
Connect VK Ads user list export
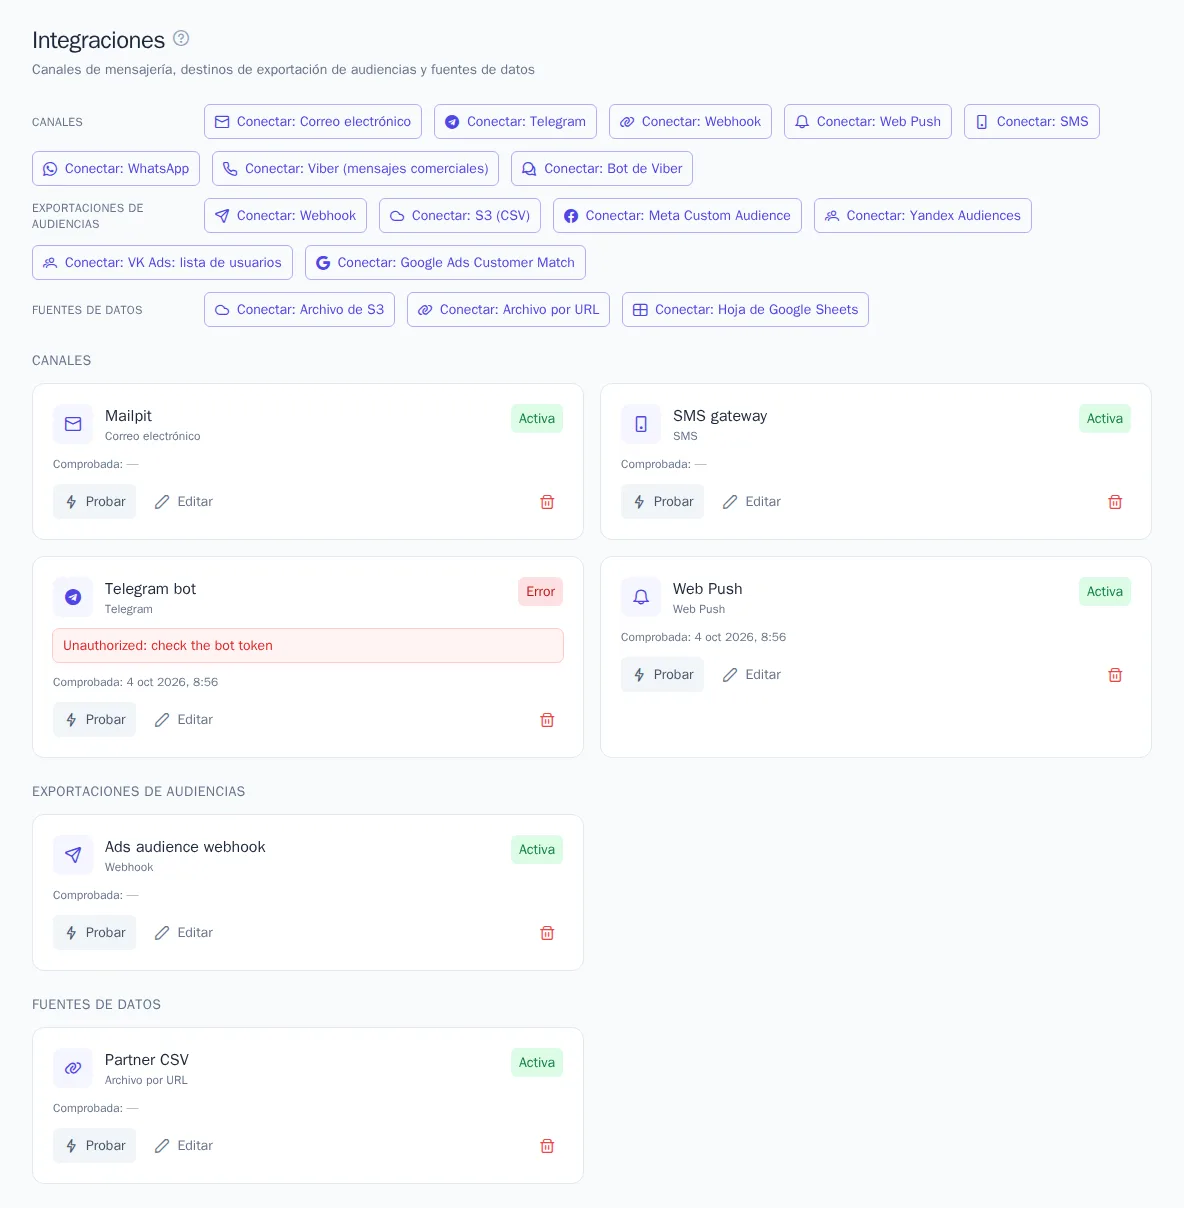(162, 262)
